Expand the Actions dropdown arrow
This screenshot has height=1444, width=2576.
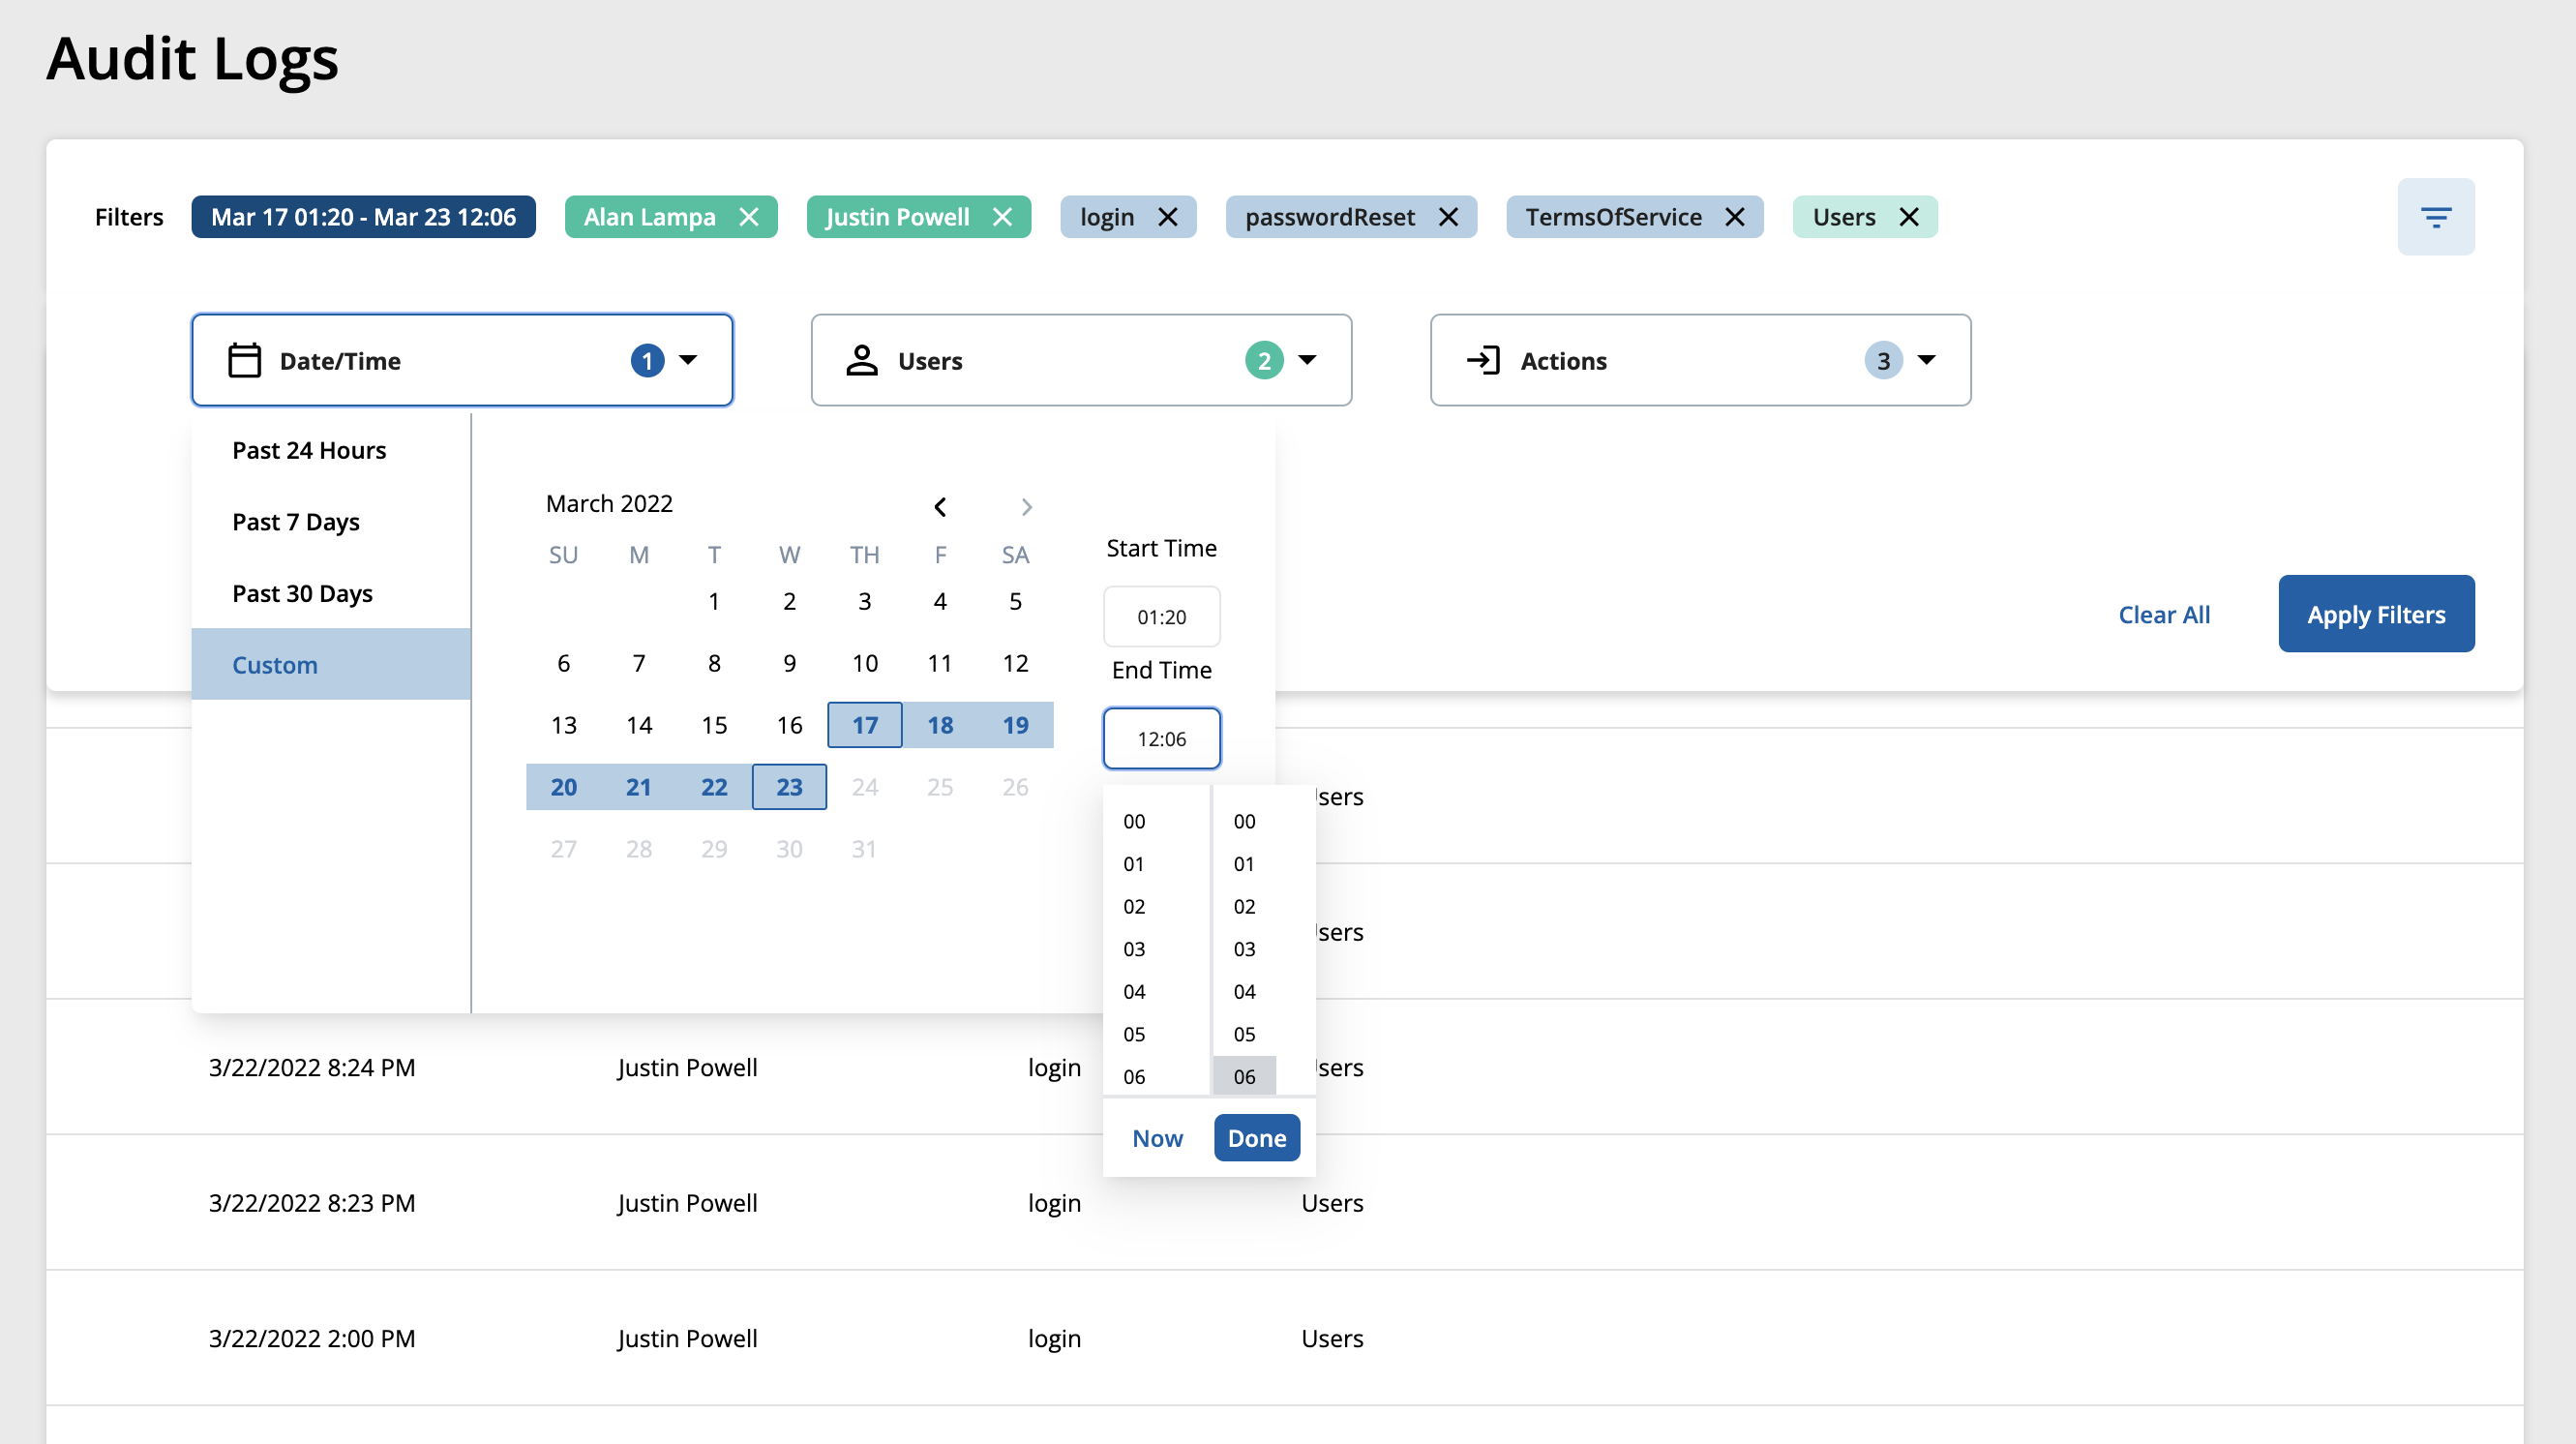[x=1926, y=360]
